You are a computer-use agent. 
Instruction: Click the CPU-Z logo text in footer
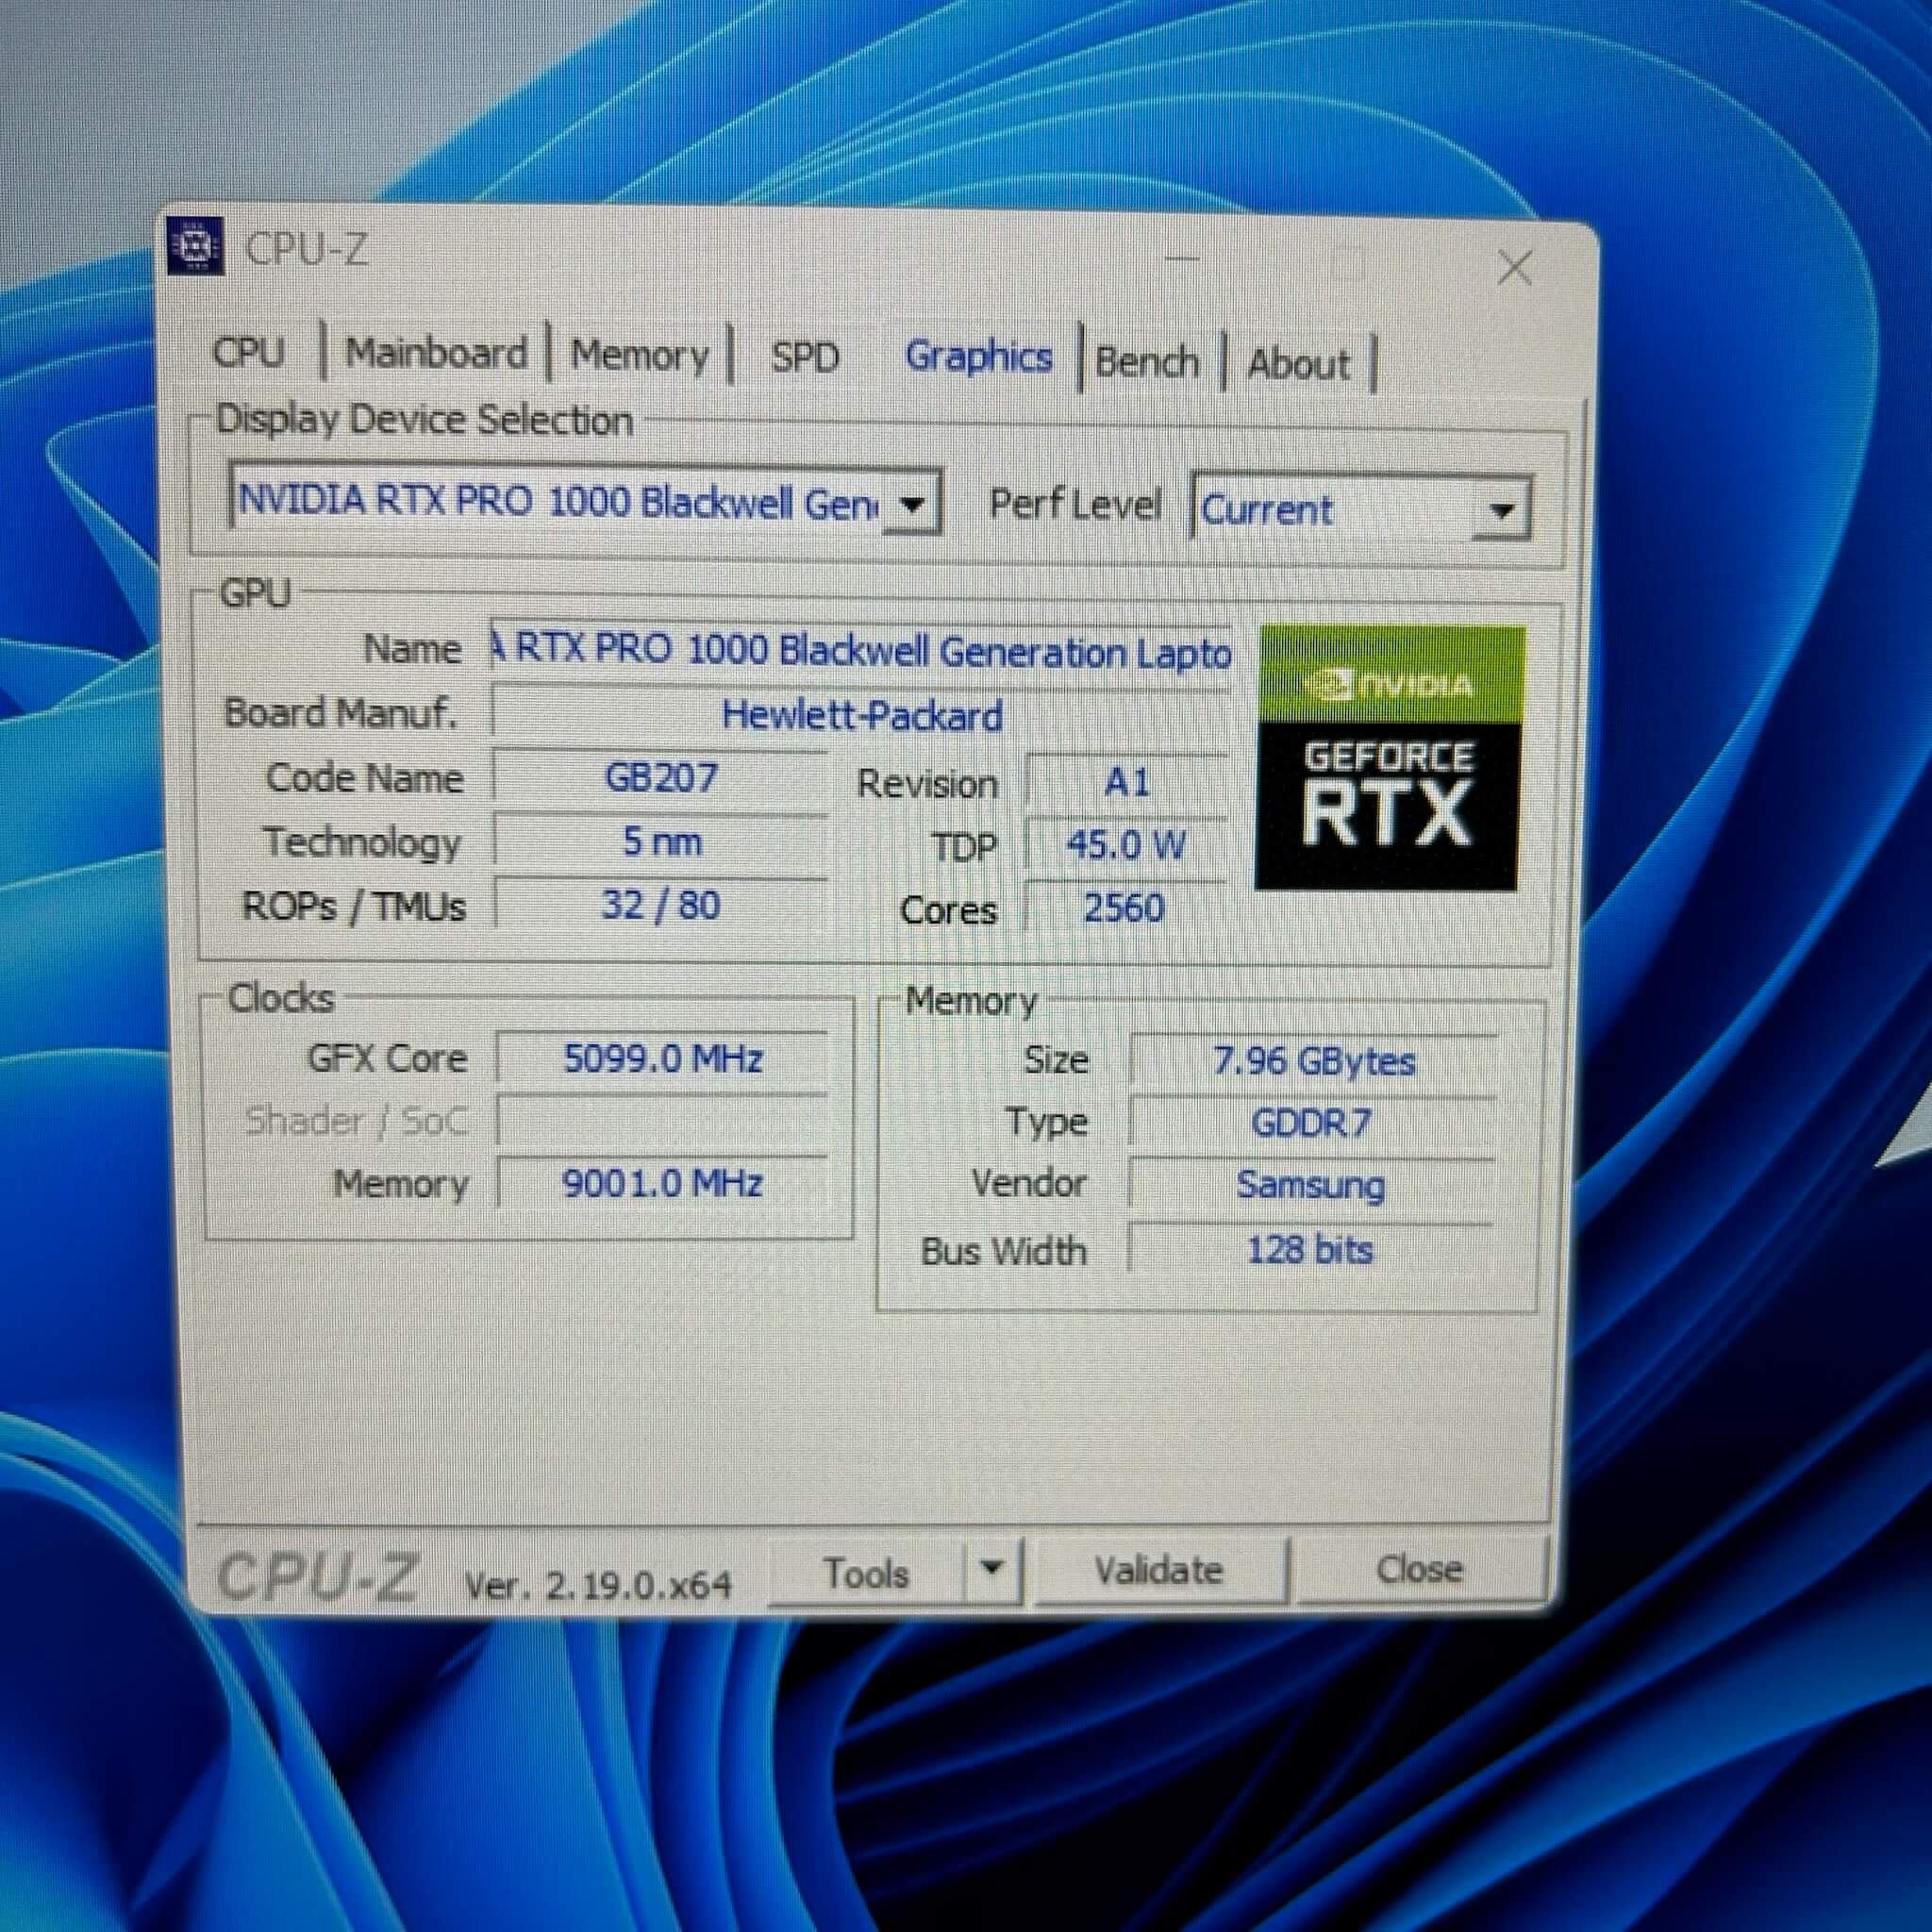316,1577
